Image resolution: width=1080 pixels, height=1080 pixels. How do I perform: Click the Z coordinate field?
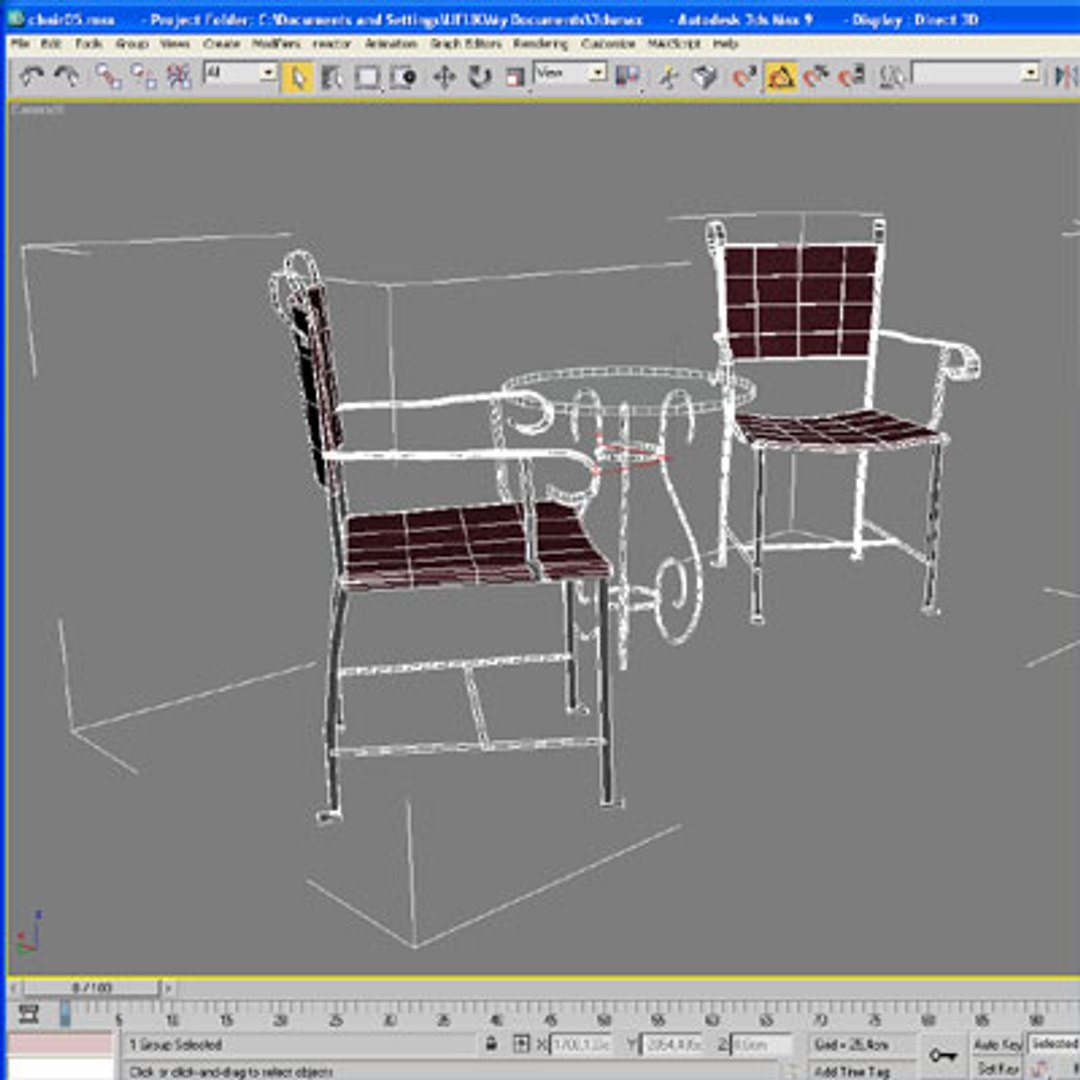point(761,1045)
